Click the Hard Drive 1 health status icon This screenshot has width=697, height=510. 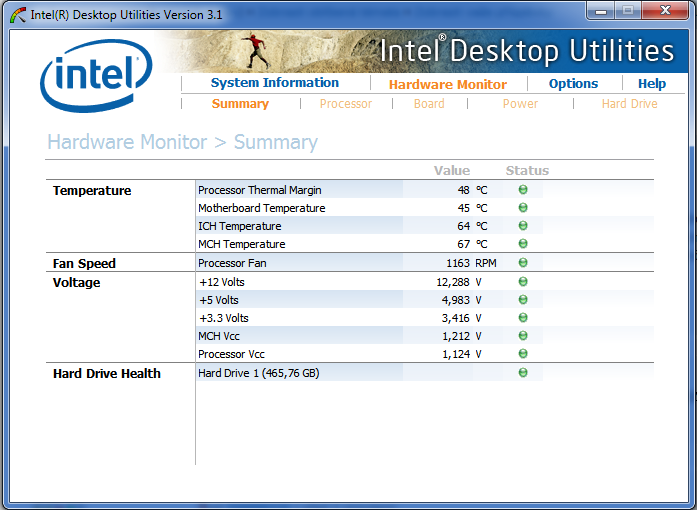pos(523,373)
